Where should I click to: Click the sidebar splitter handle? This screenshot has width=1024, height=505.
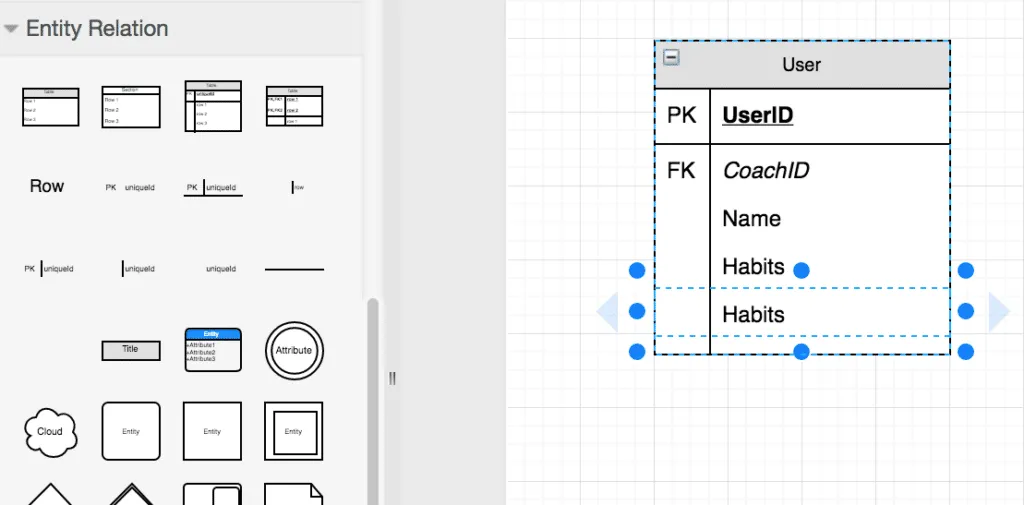pos(393,378)
